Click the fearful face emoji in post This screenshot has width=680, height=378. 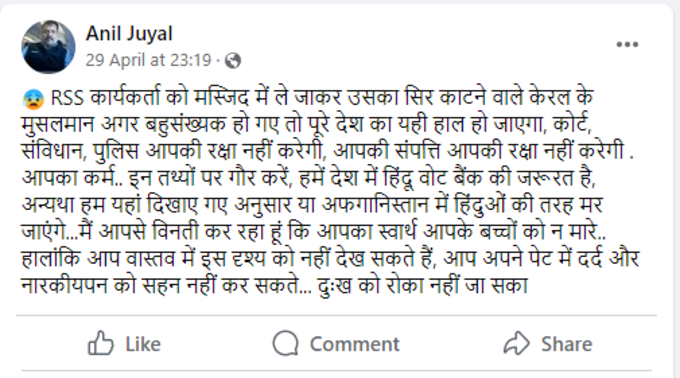[x=33, y=99]
